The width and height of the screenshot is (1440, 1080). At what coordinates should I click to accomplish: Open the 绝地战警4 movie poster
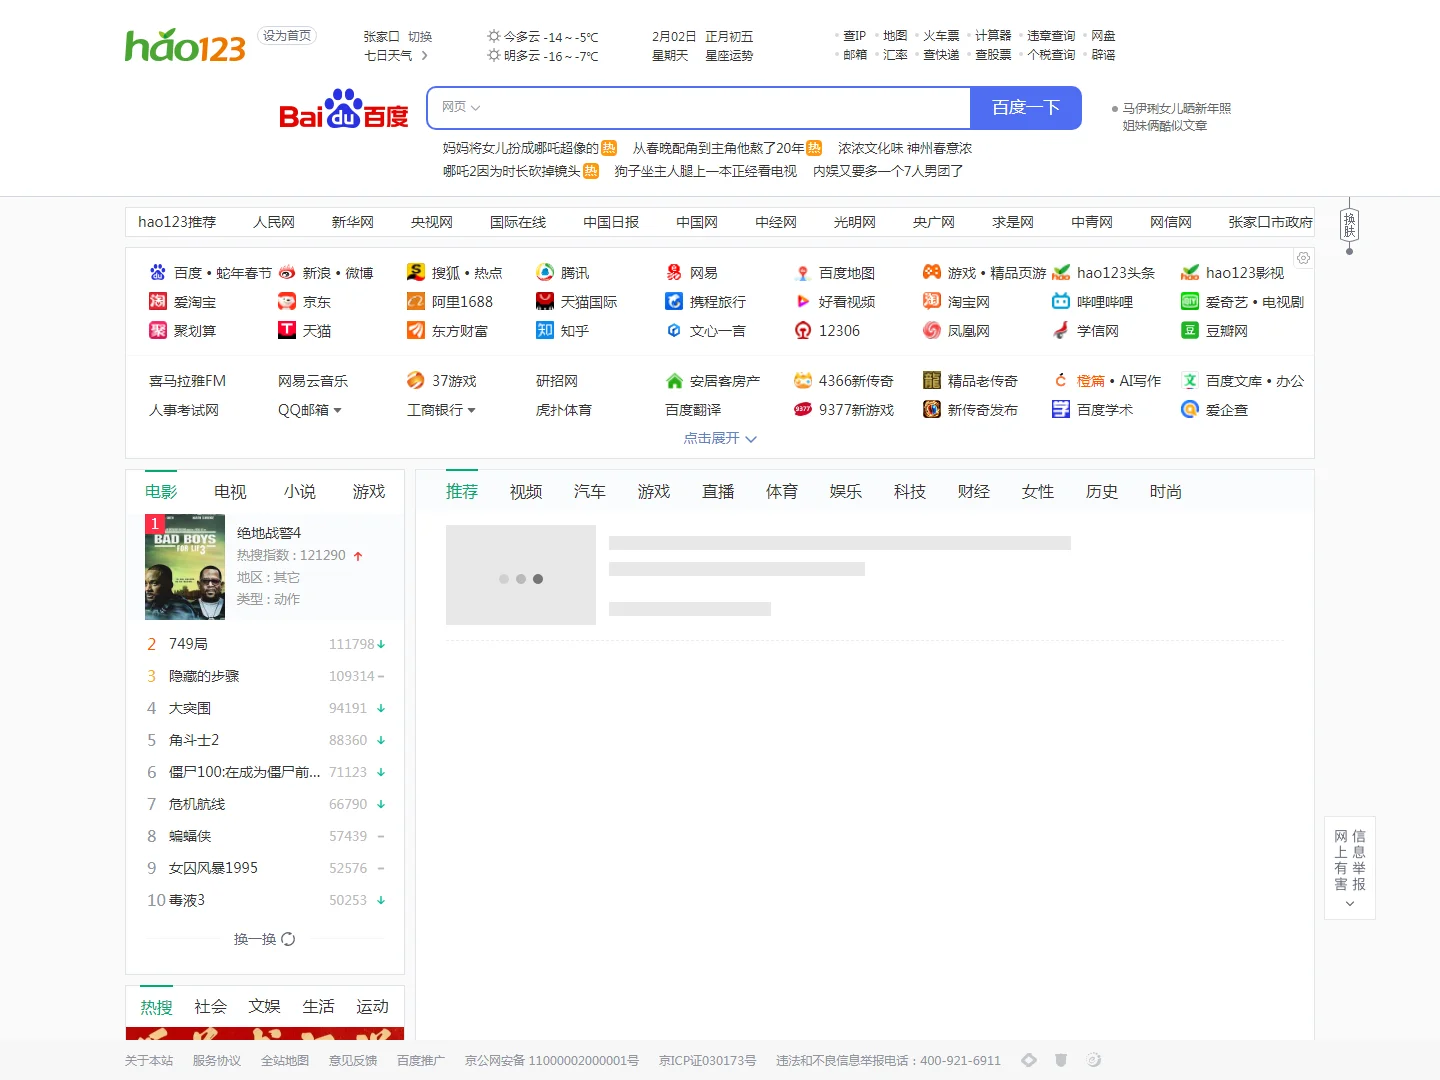(185, 567)
